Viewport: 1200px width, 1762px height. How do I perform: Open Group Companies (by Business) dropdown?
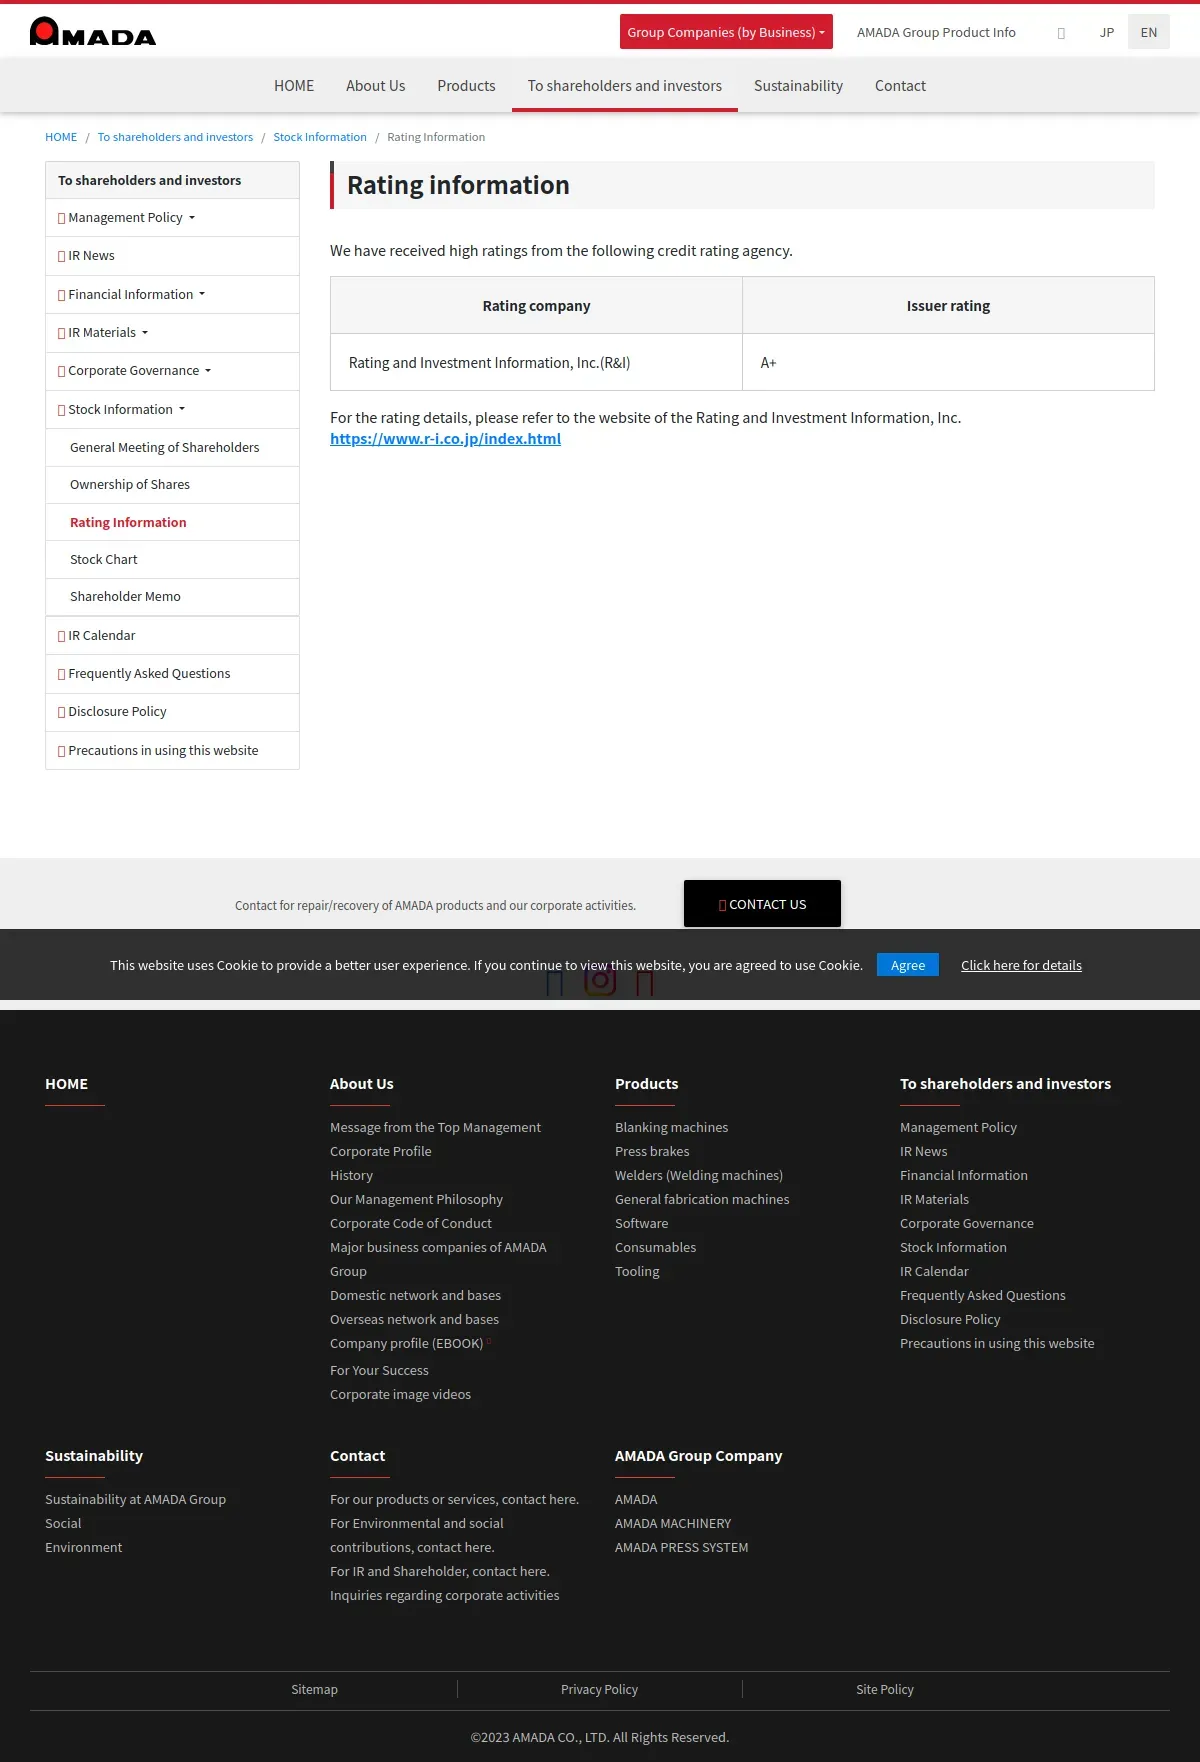tap(726, 32)
